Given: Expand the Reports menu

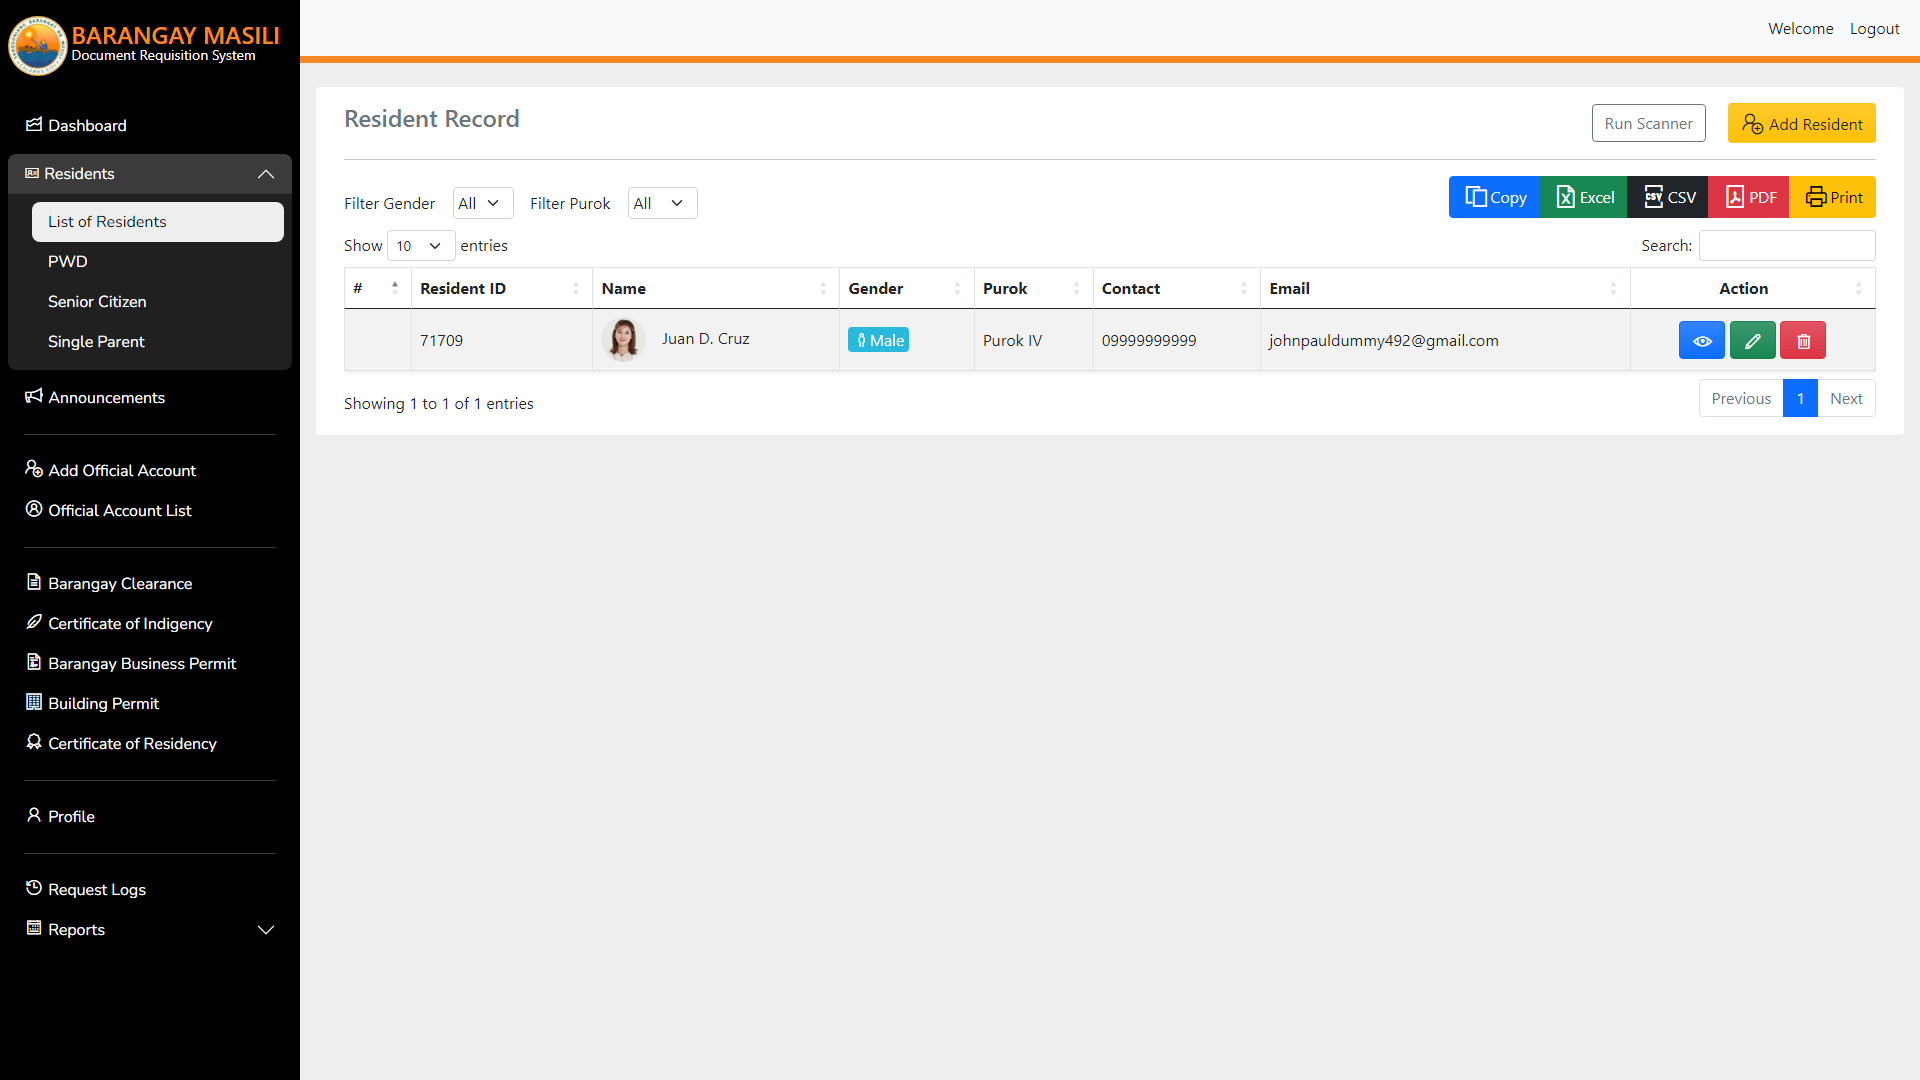Looking at the screenshot, I should [x=265, y=930].
